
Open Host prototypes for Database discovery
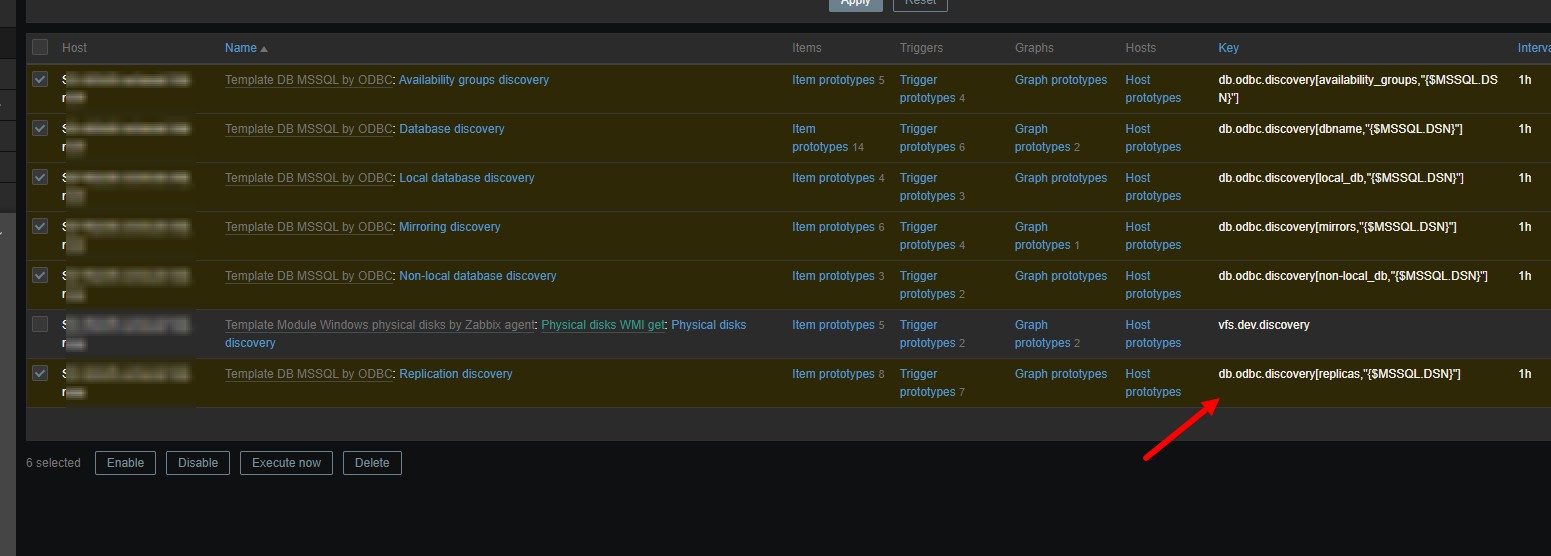click(x=1153, y=138)
